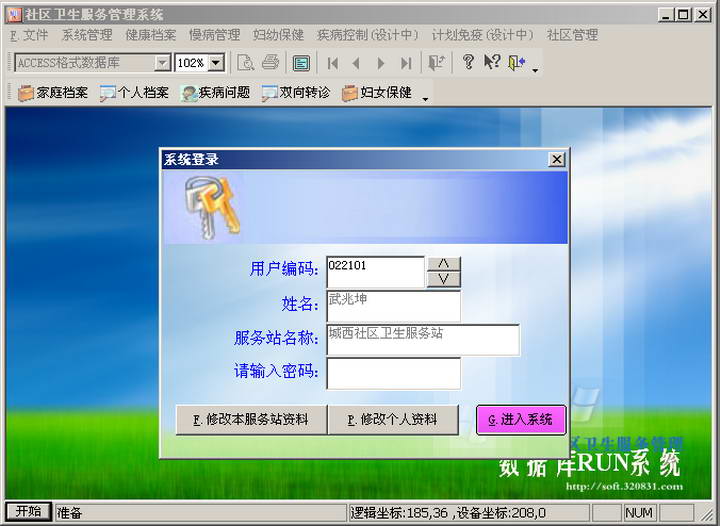Click the 进入系统 button
Viewport: 720px width, 526px height.
point(521,419)
